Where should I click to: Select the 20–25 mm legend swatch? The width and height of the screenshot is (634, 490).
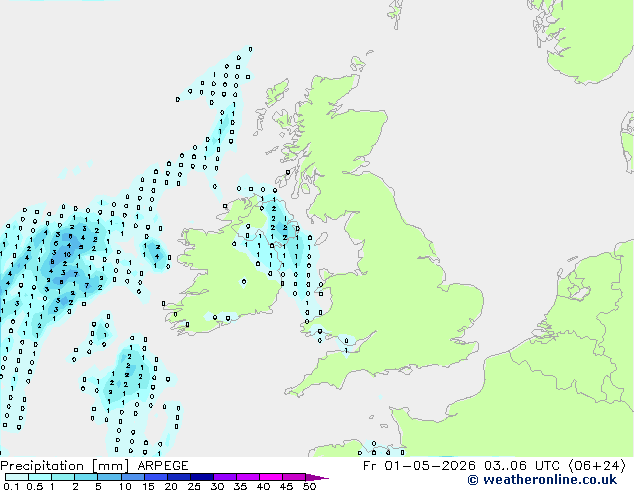178,477
